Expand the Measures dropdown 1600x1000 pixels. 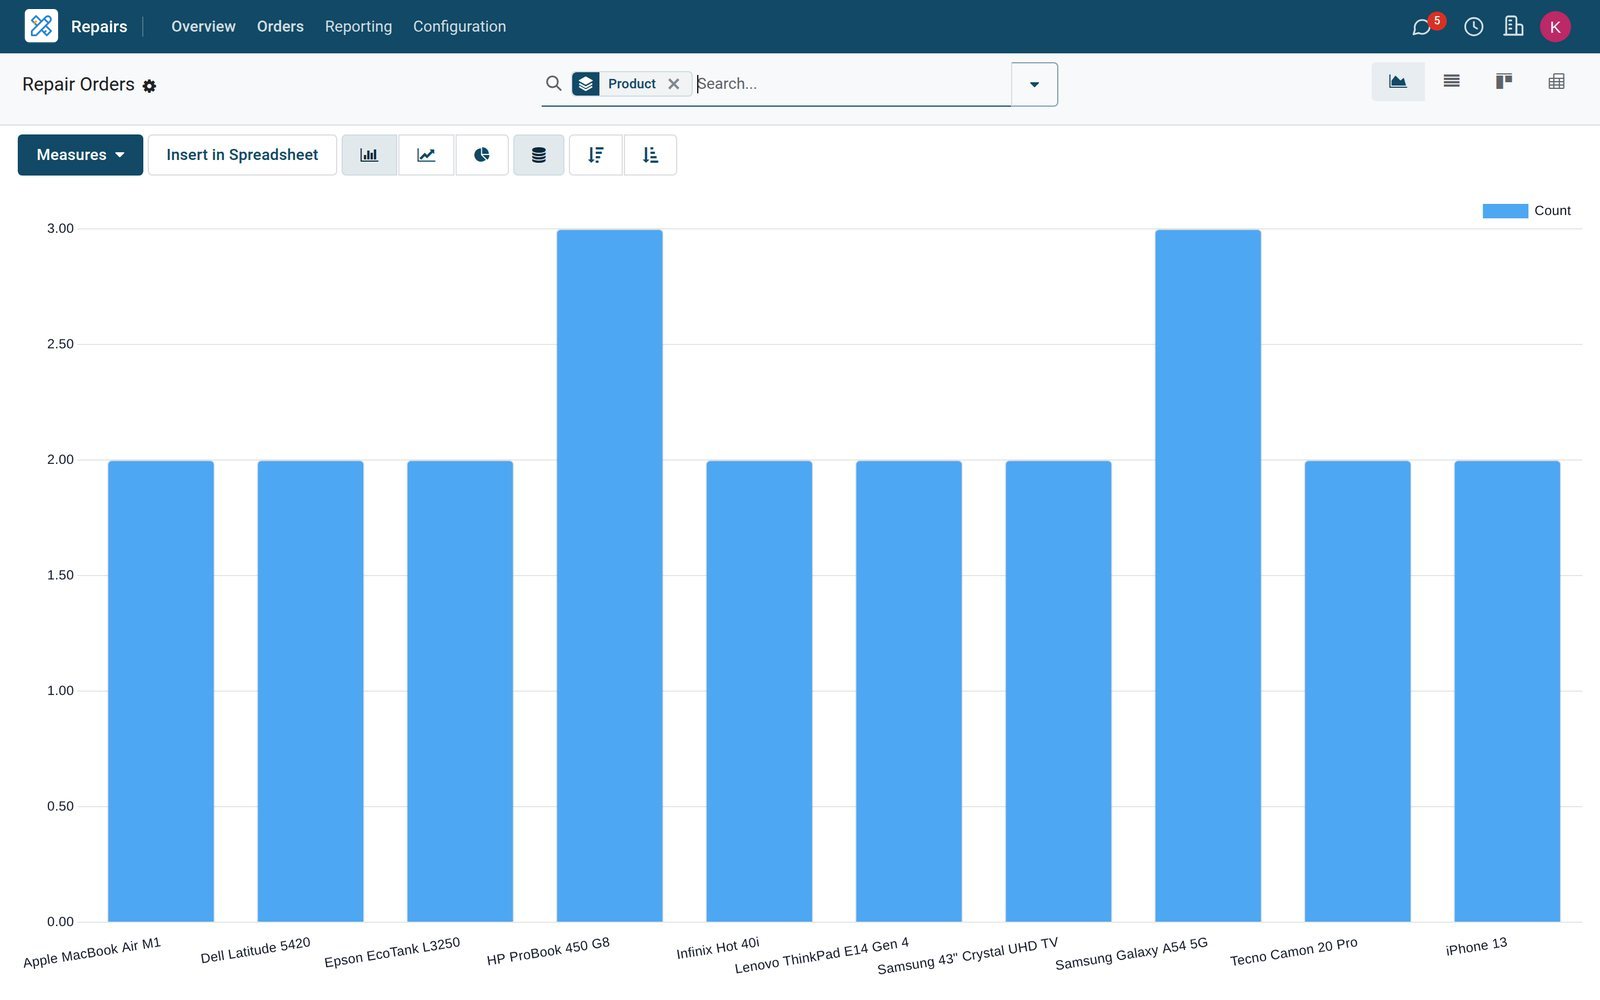80,155
